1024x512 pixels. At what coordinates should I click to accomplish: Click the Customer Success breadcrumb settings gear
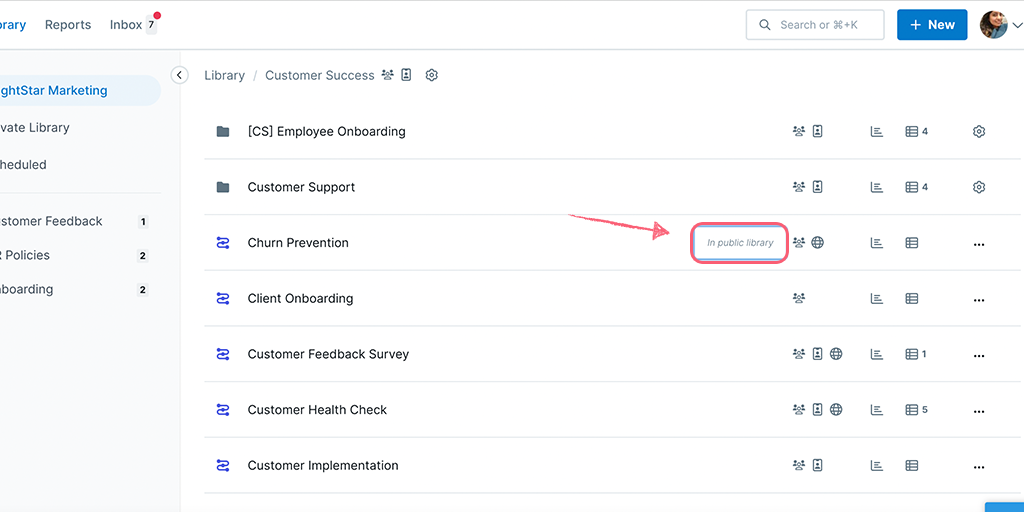coord(432,75)
